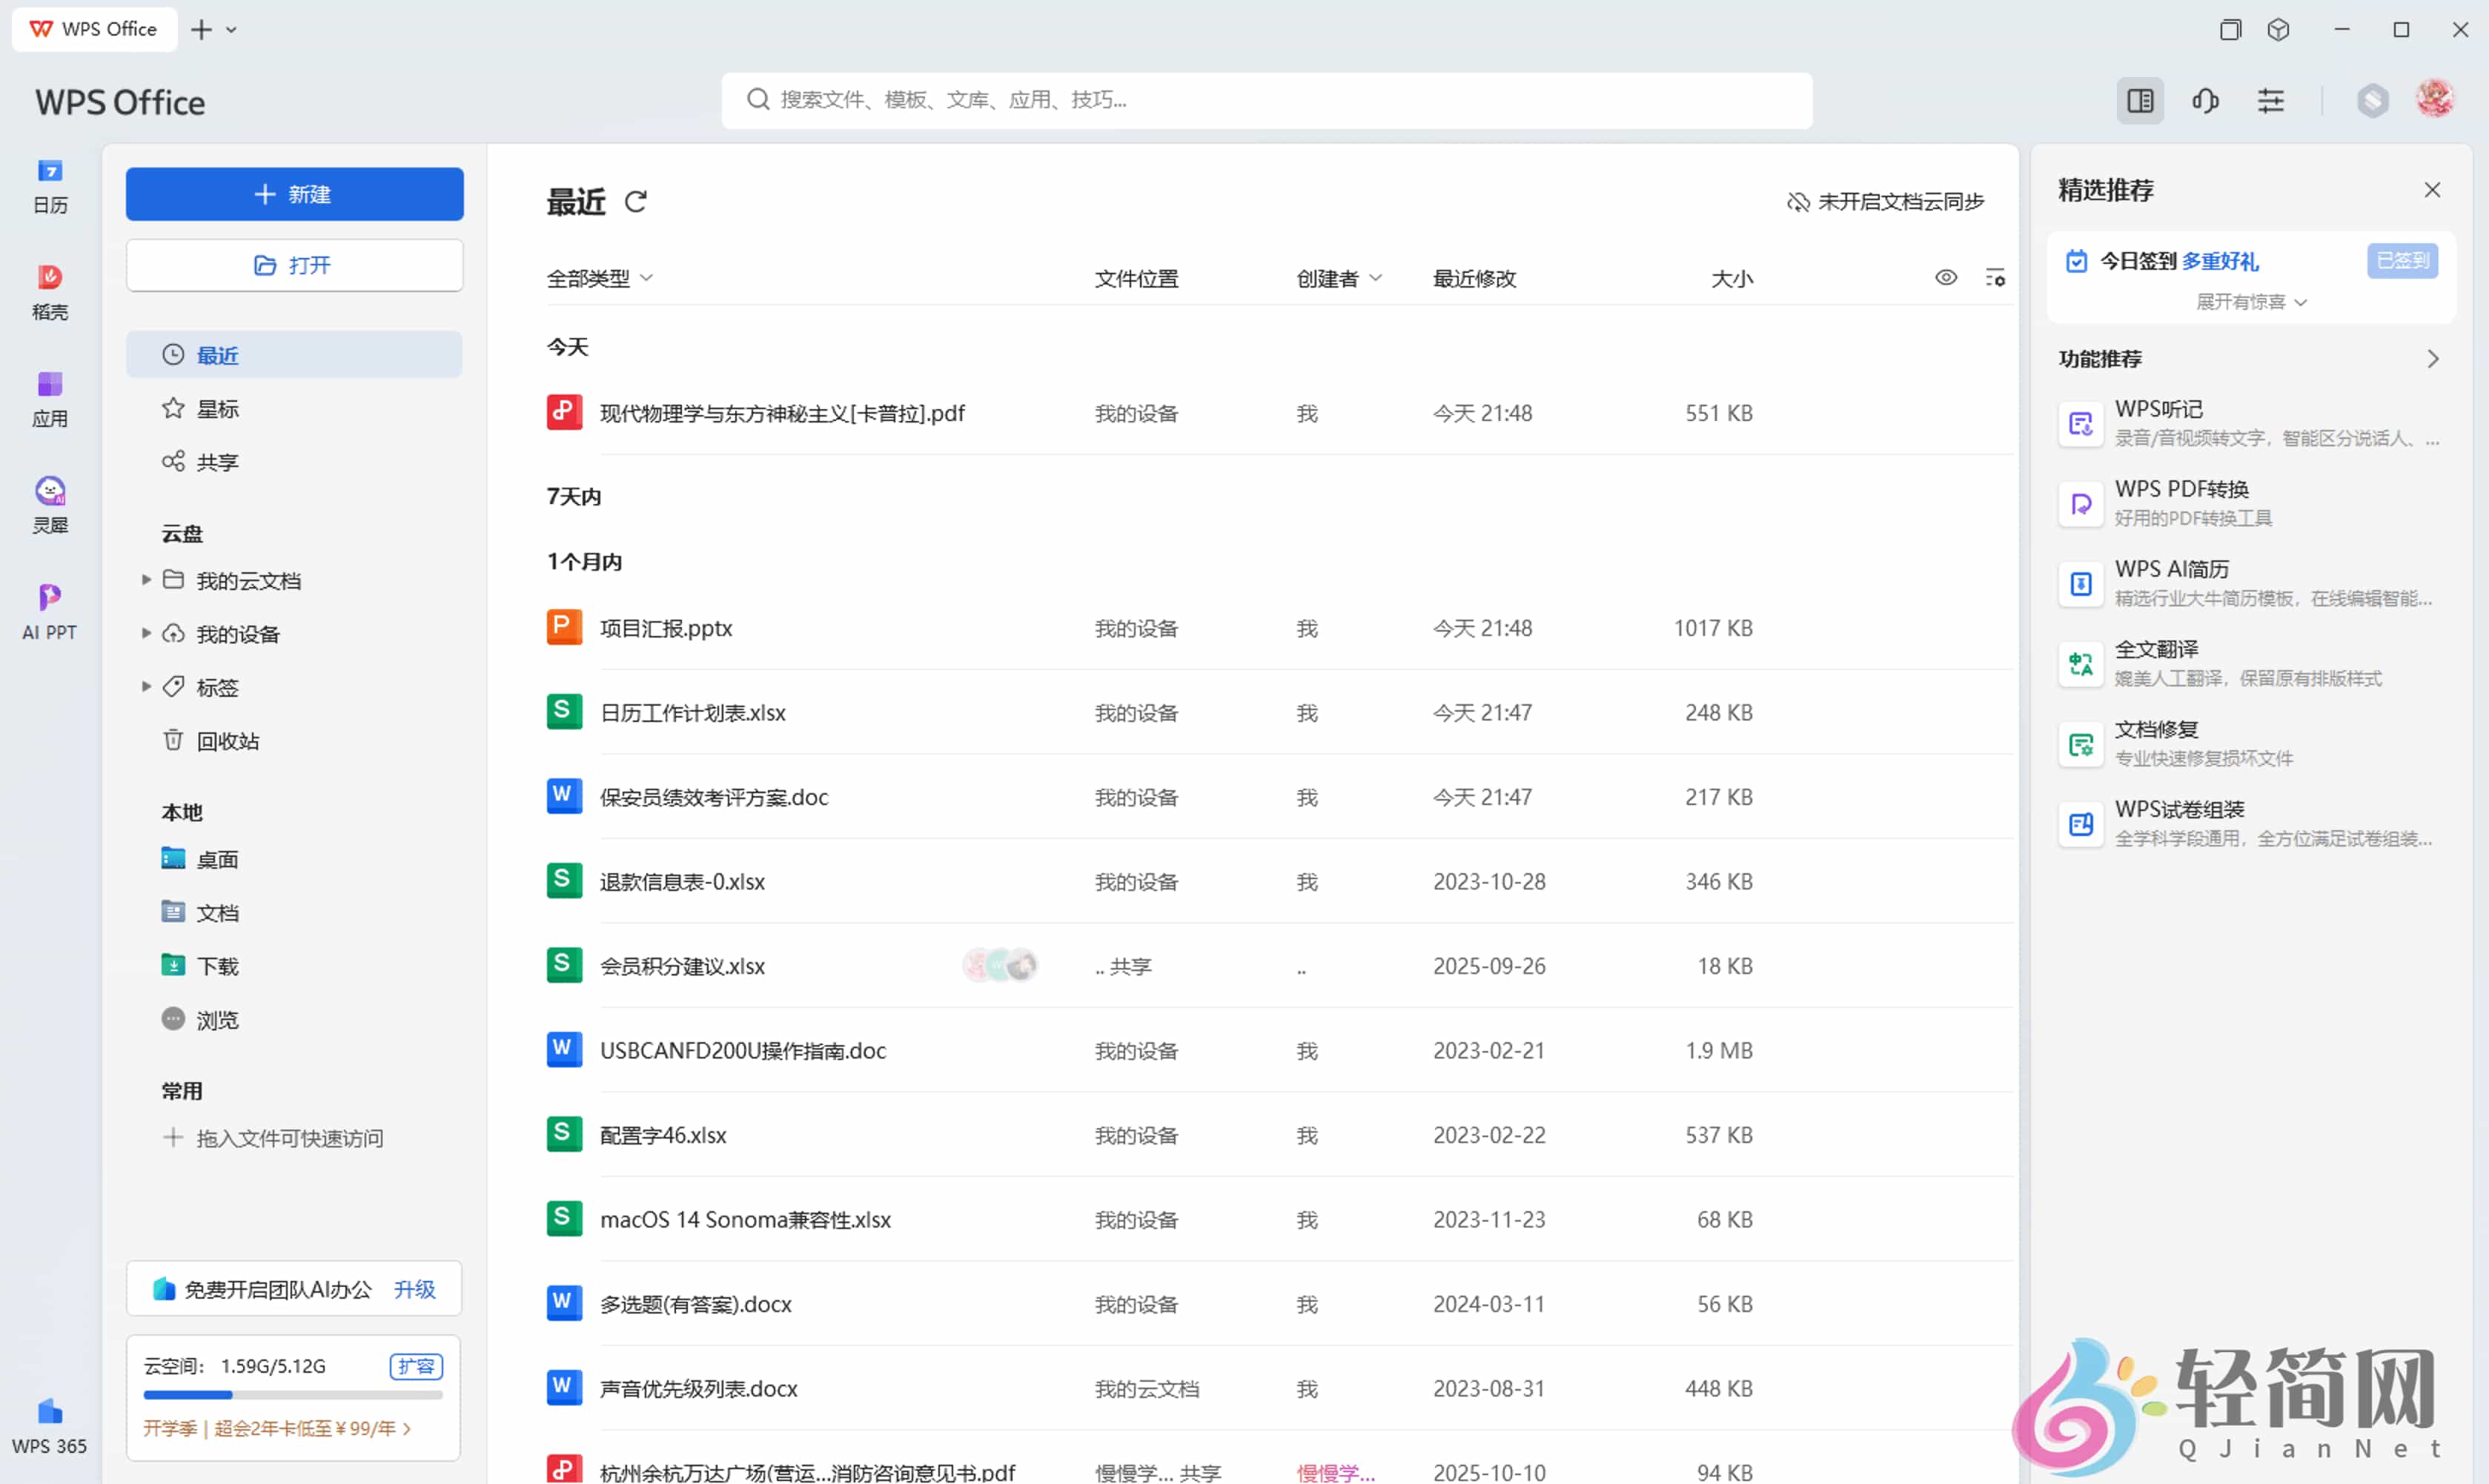Toggle the sidebar layout view in top bar

[2139, 100]
